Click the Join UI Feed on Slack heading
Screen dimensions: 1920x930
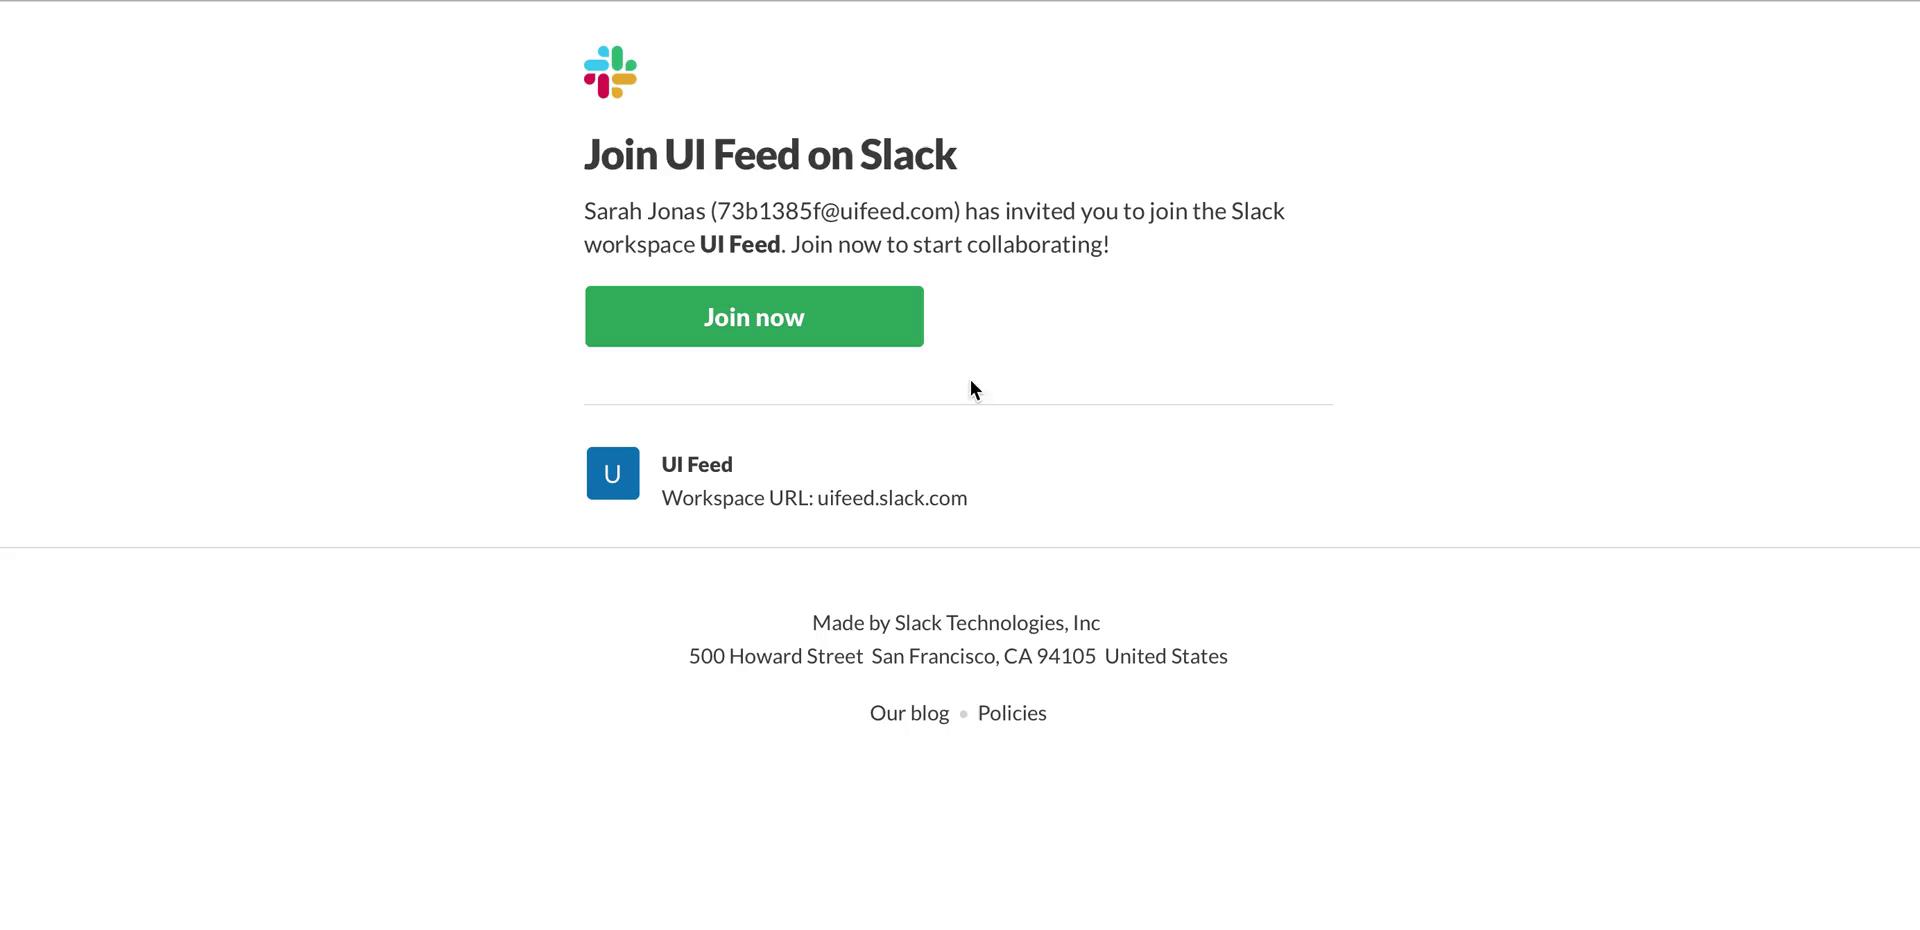(770, 154)
